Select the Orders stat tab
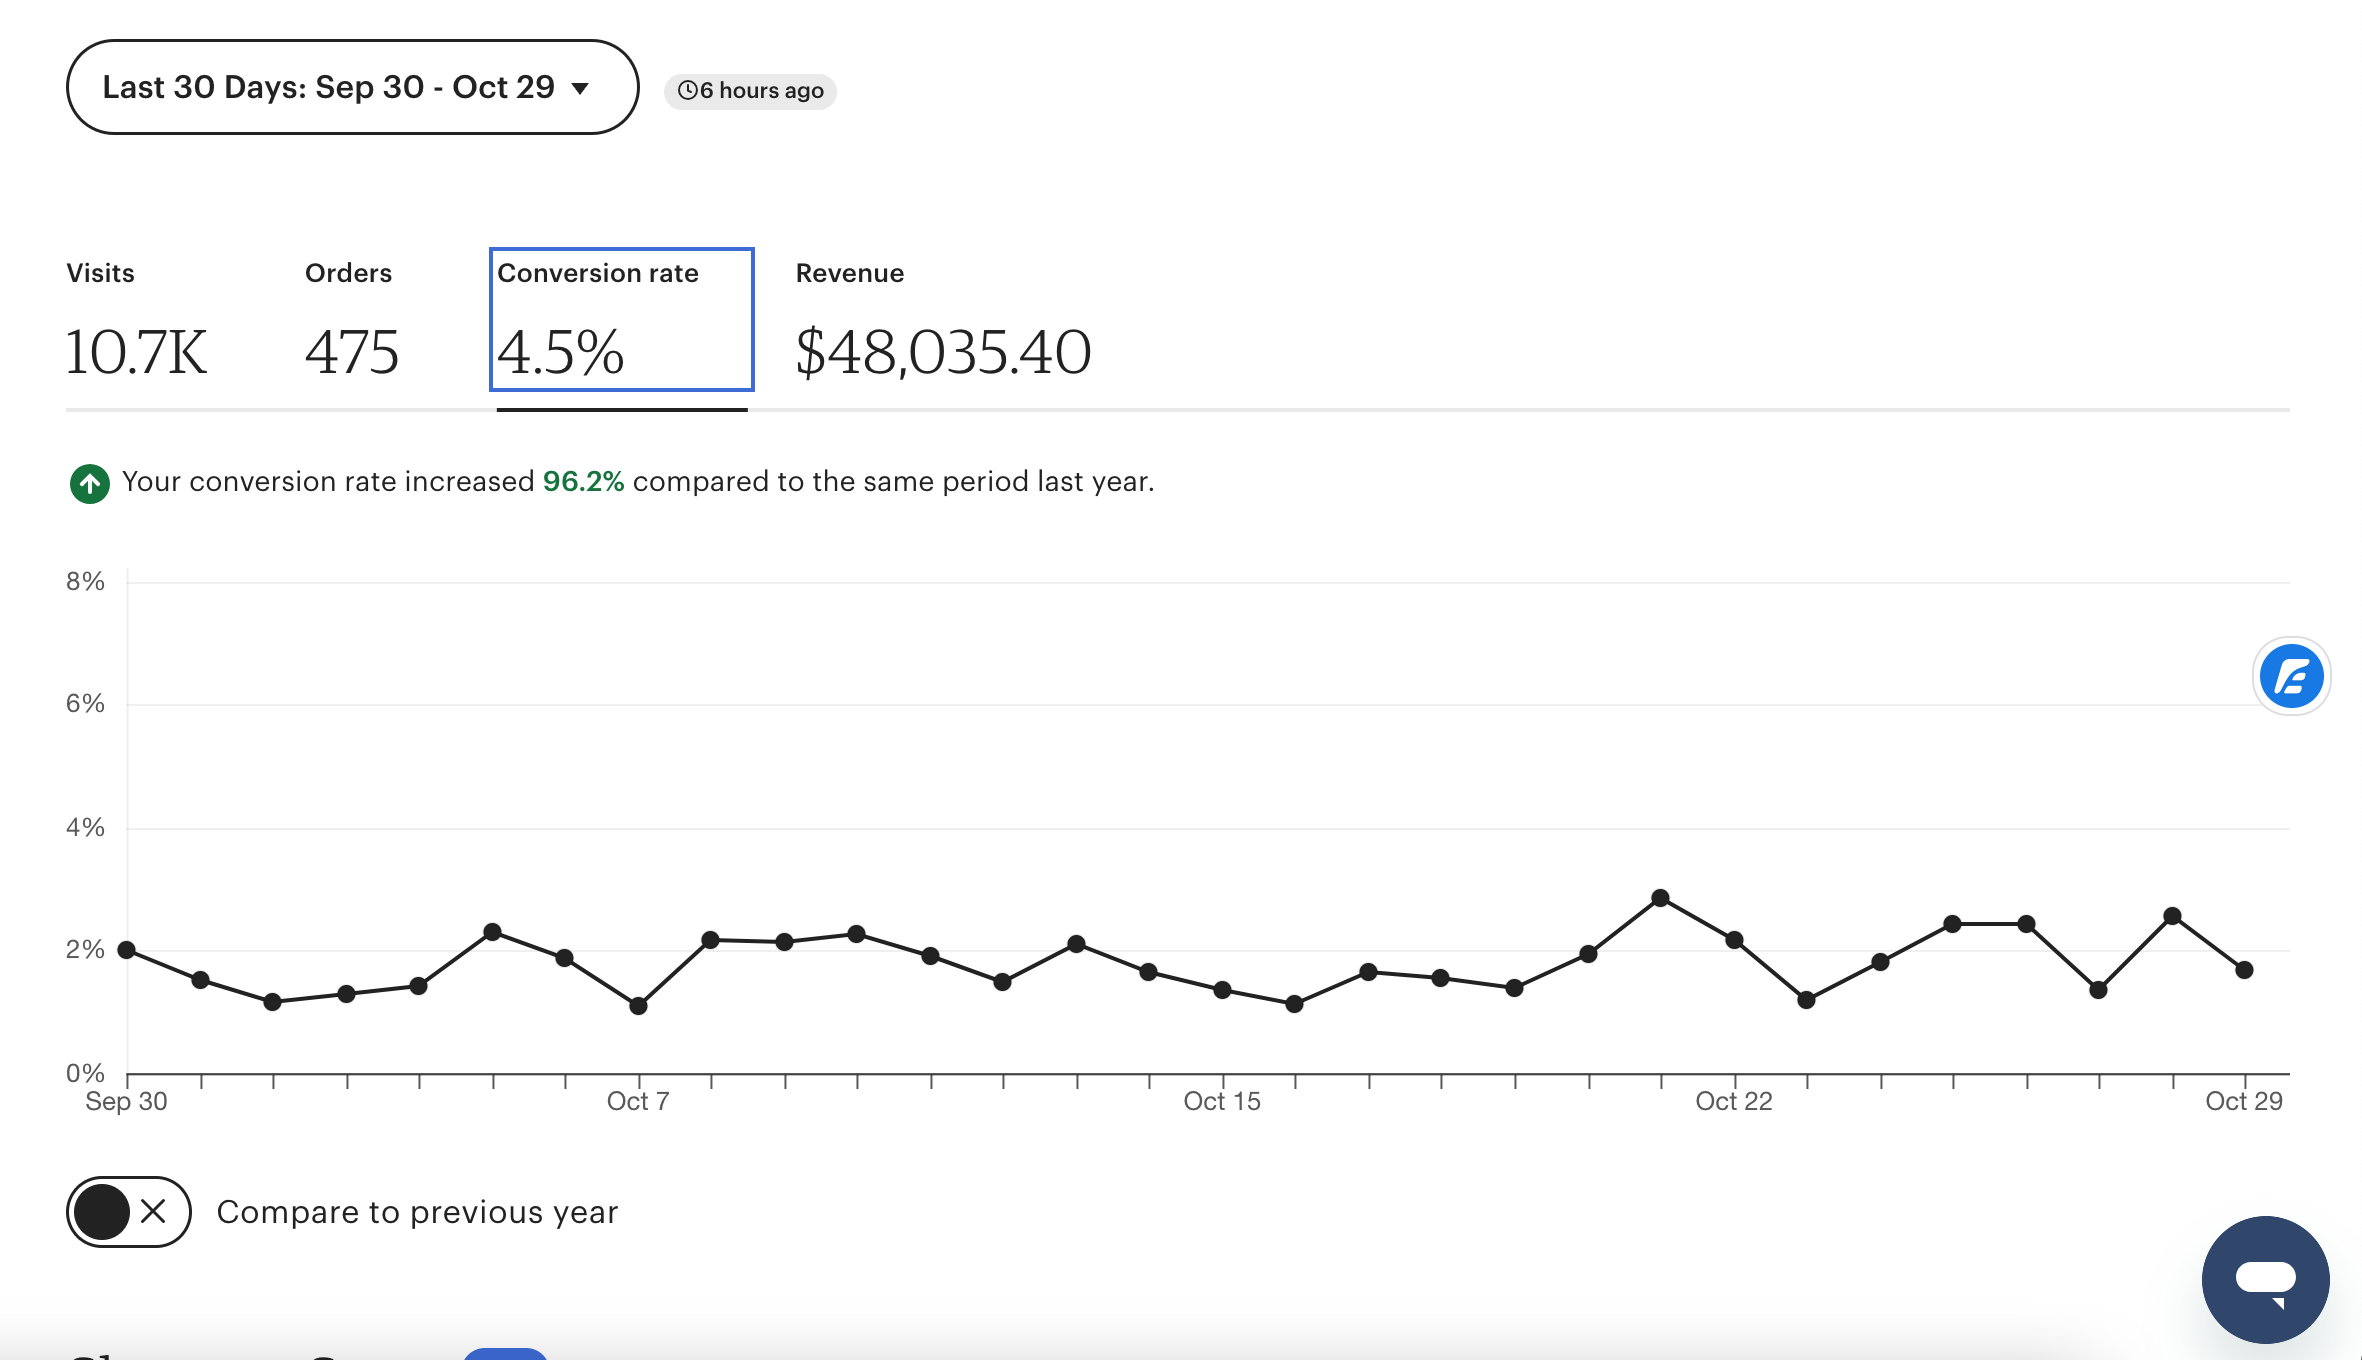This screenshot has height=1360, width=2362. point(351,322)
